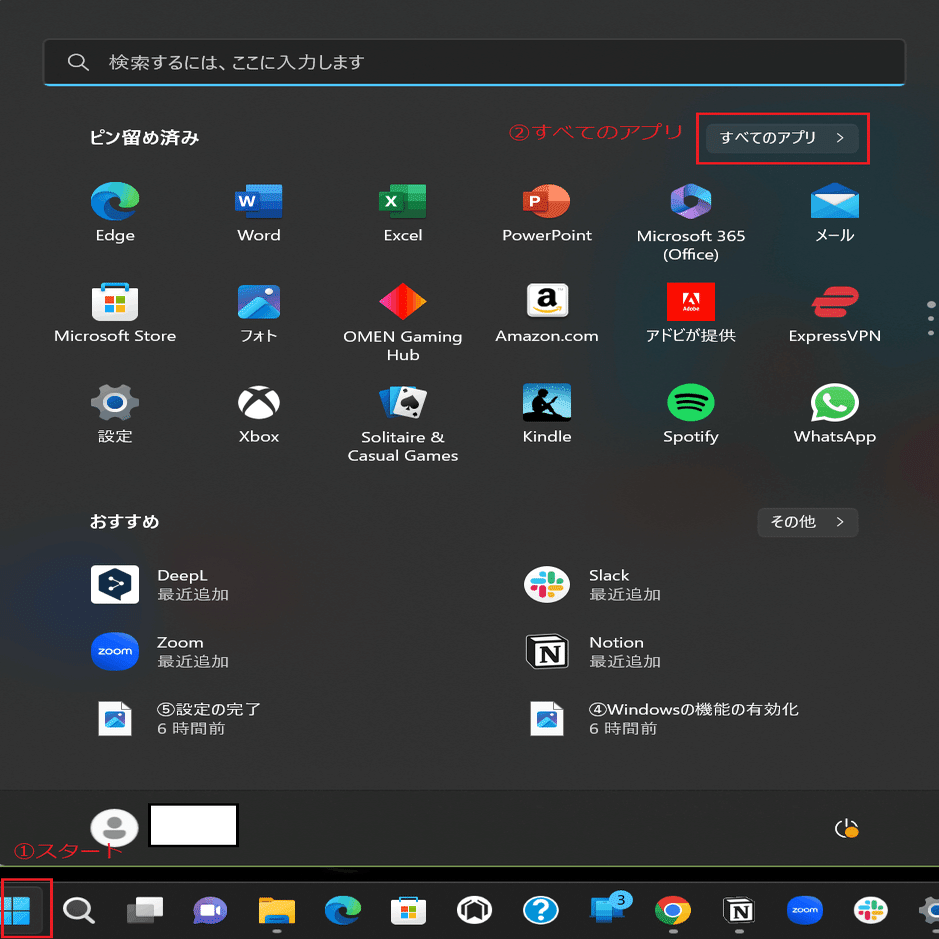Expand the その他 recommended list

pyautogui.click(x=807, y=522)
